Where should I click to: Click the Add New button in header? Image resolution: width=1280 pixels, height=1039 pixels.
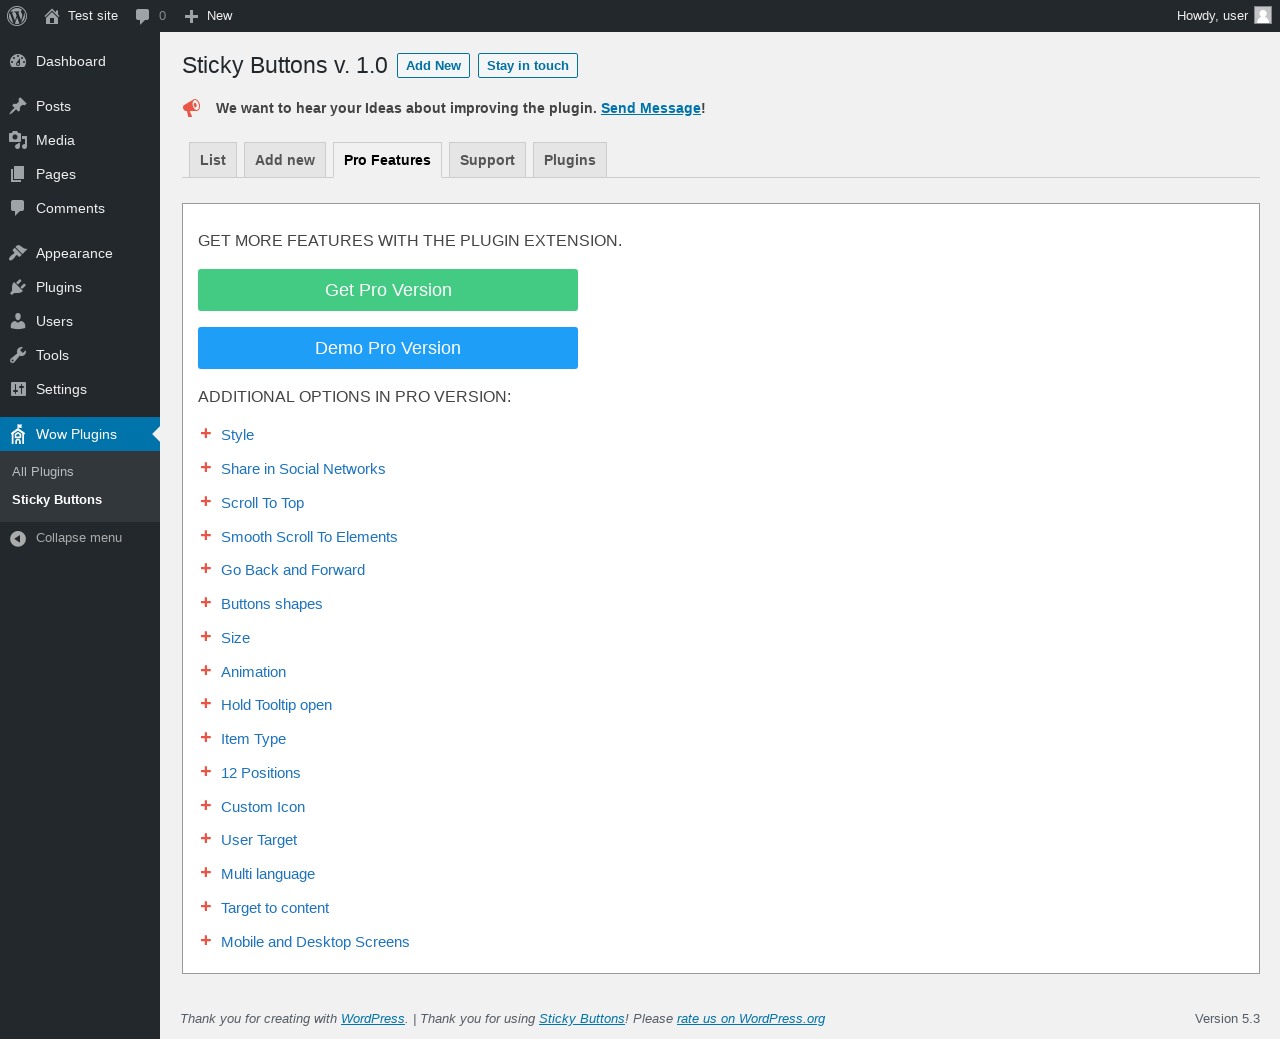tap(433, 66)
